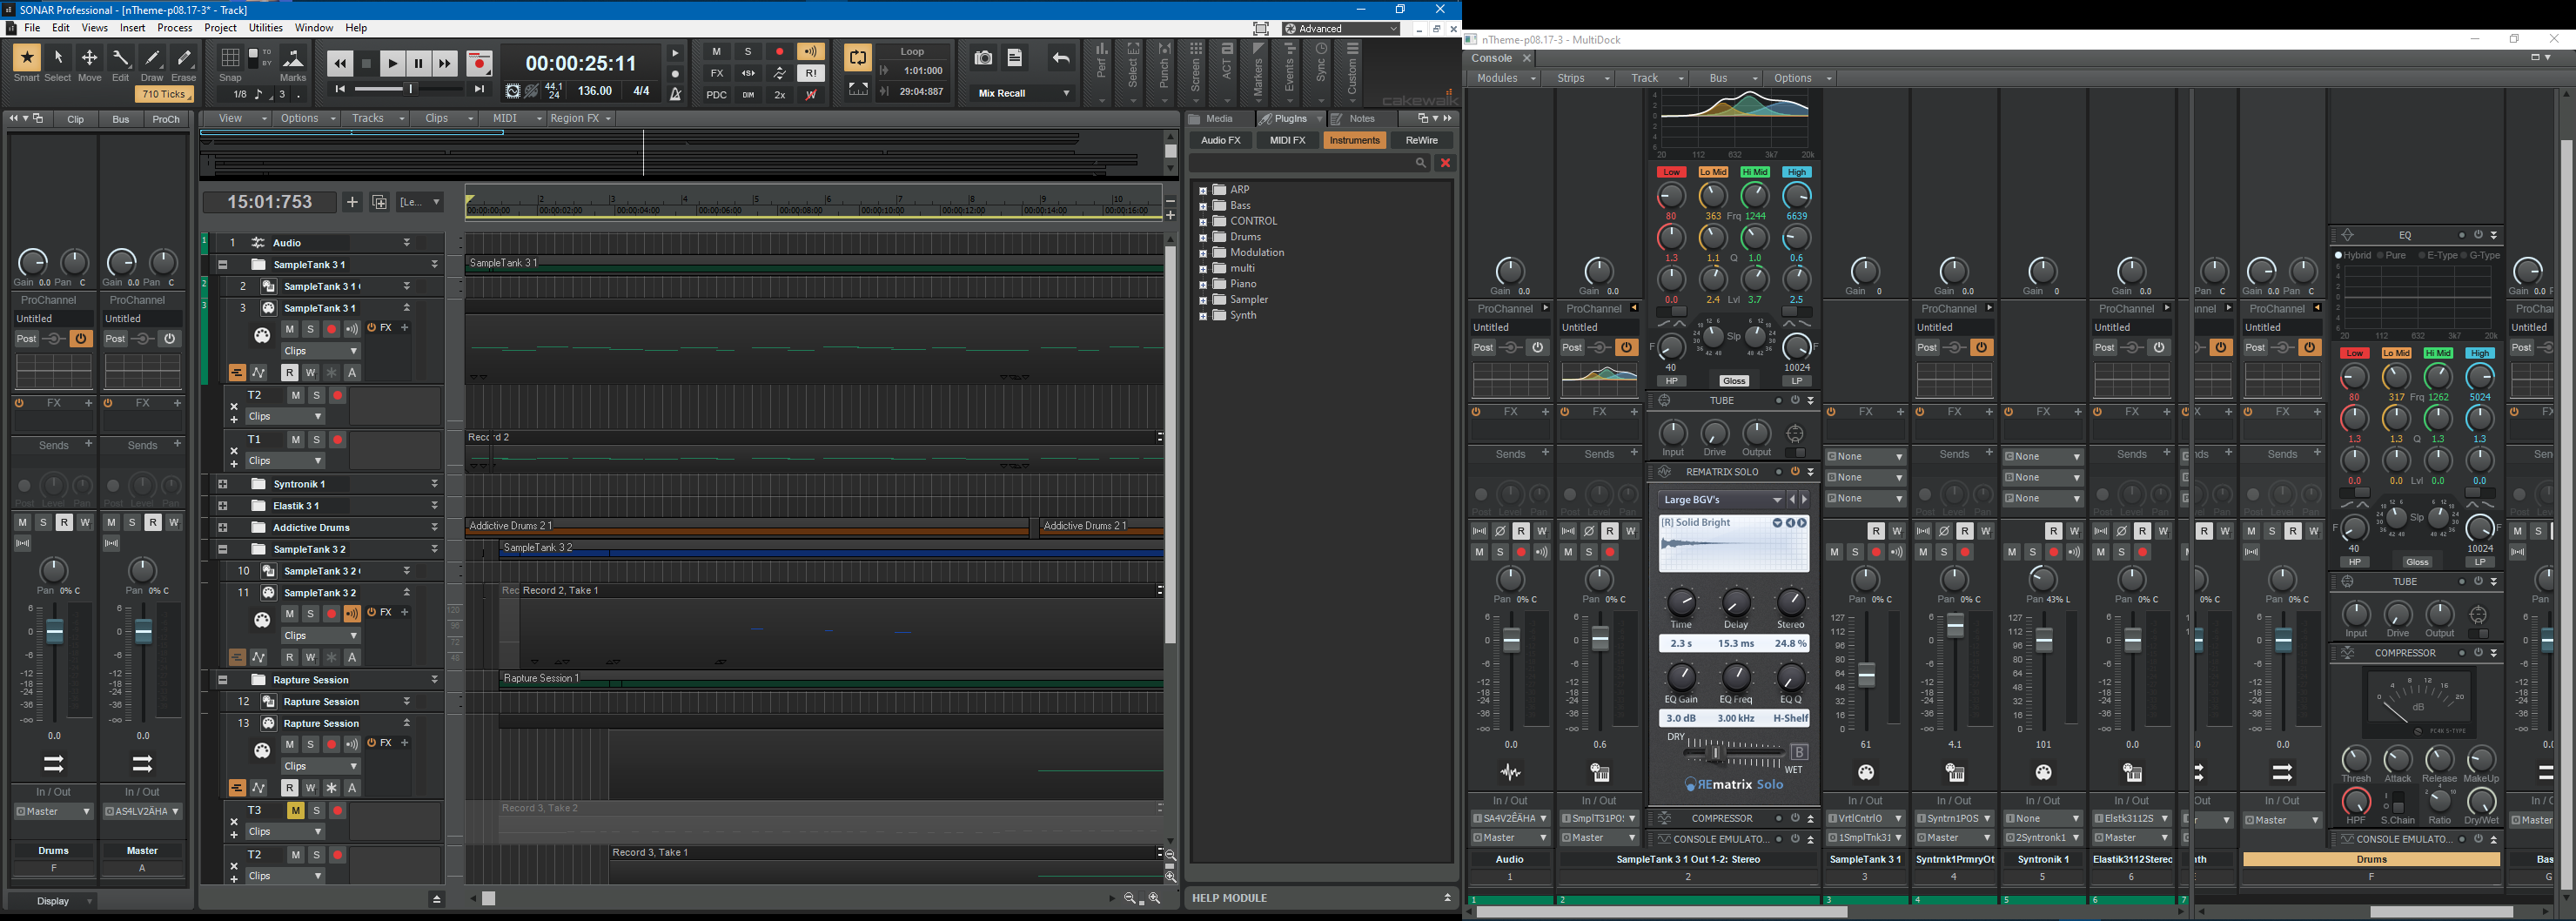Click the 136.00 tempo field
2576x921 pixels.
pos(595,91)
